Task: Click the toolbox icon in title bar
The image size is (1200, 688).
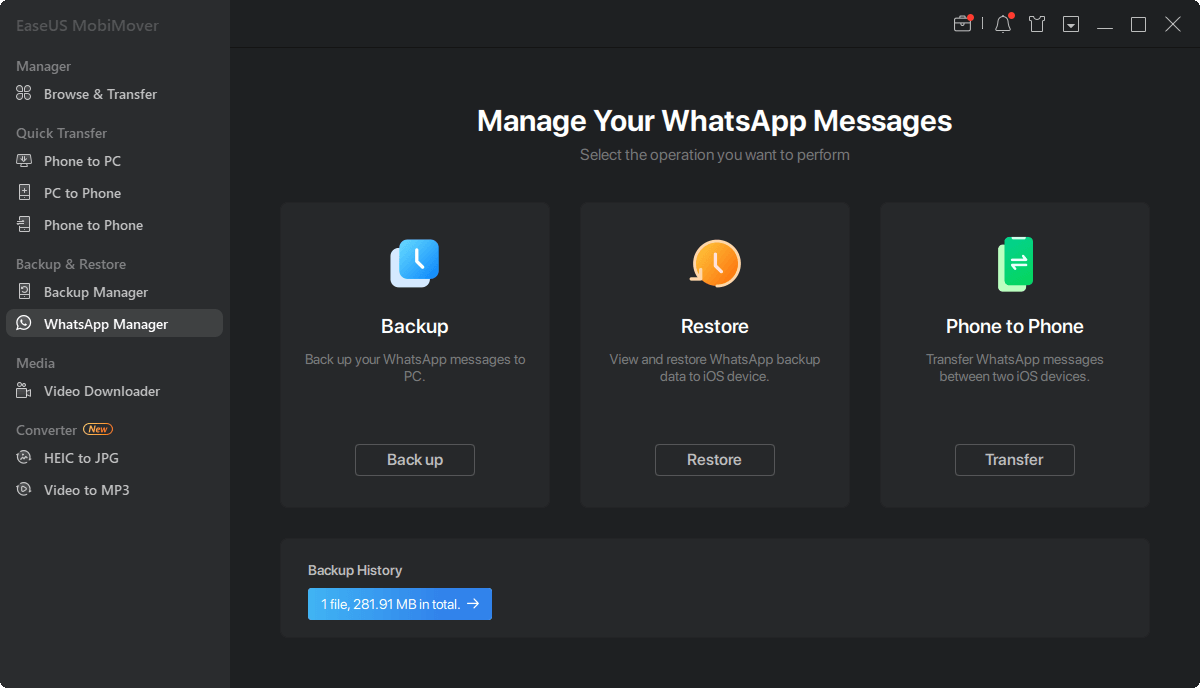Action: [963, 24]
